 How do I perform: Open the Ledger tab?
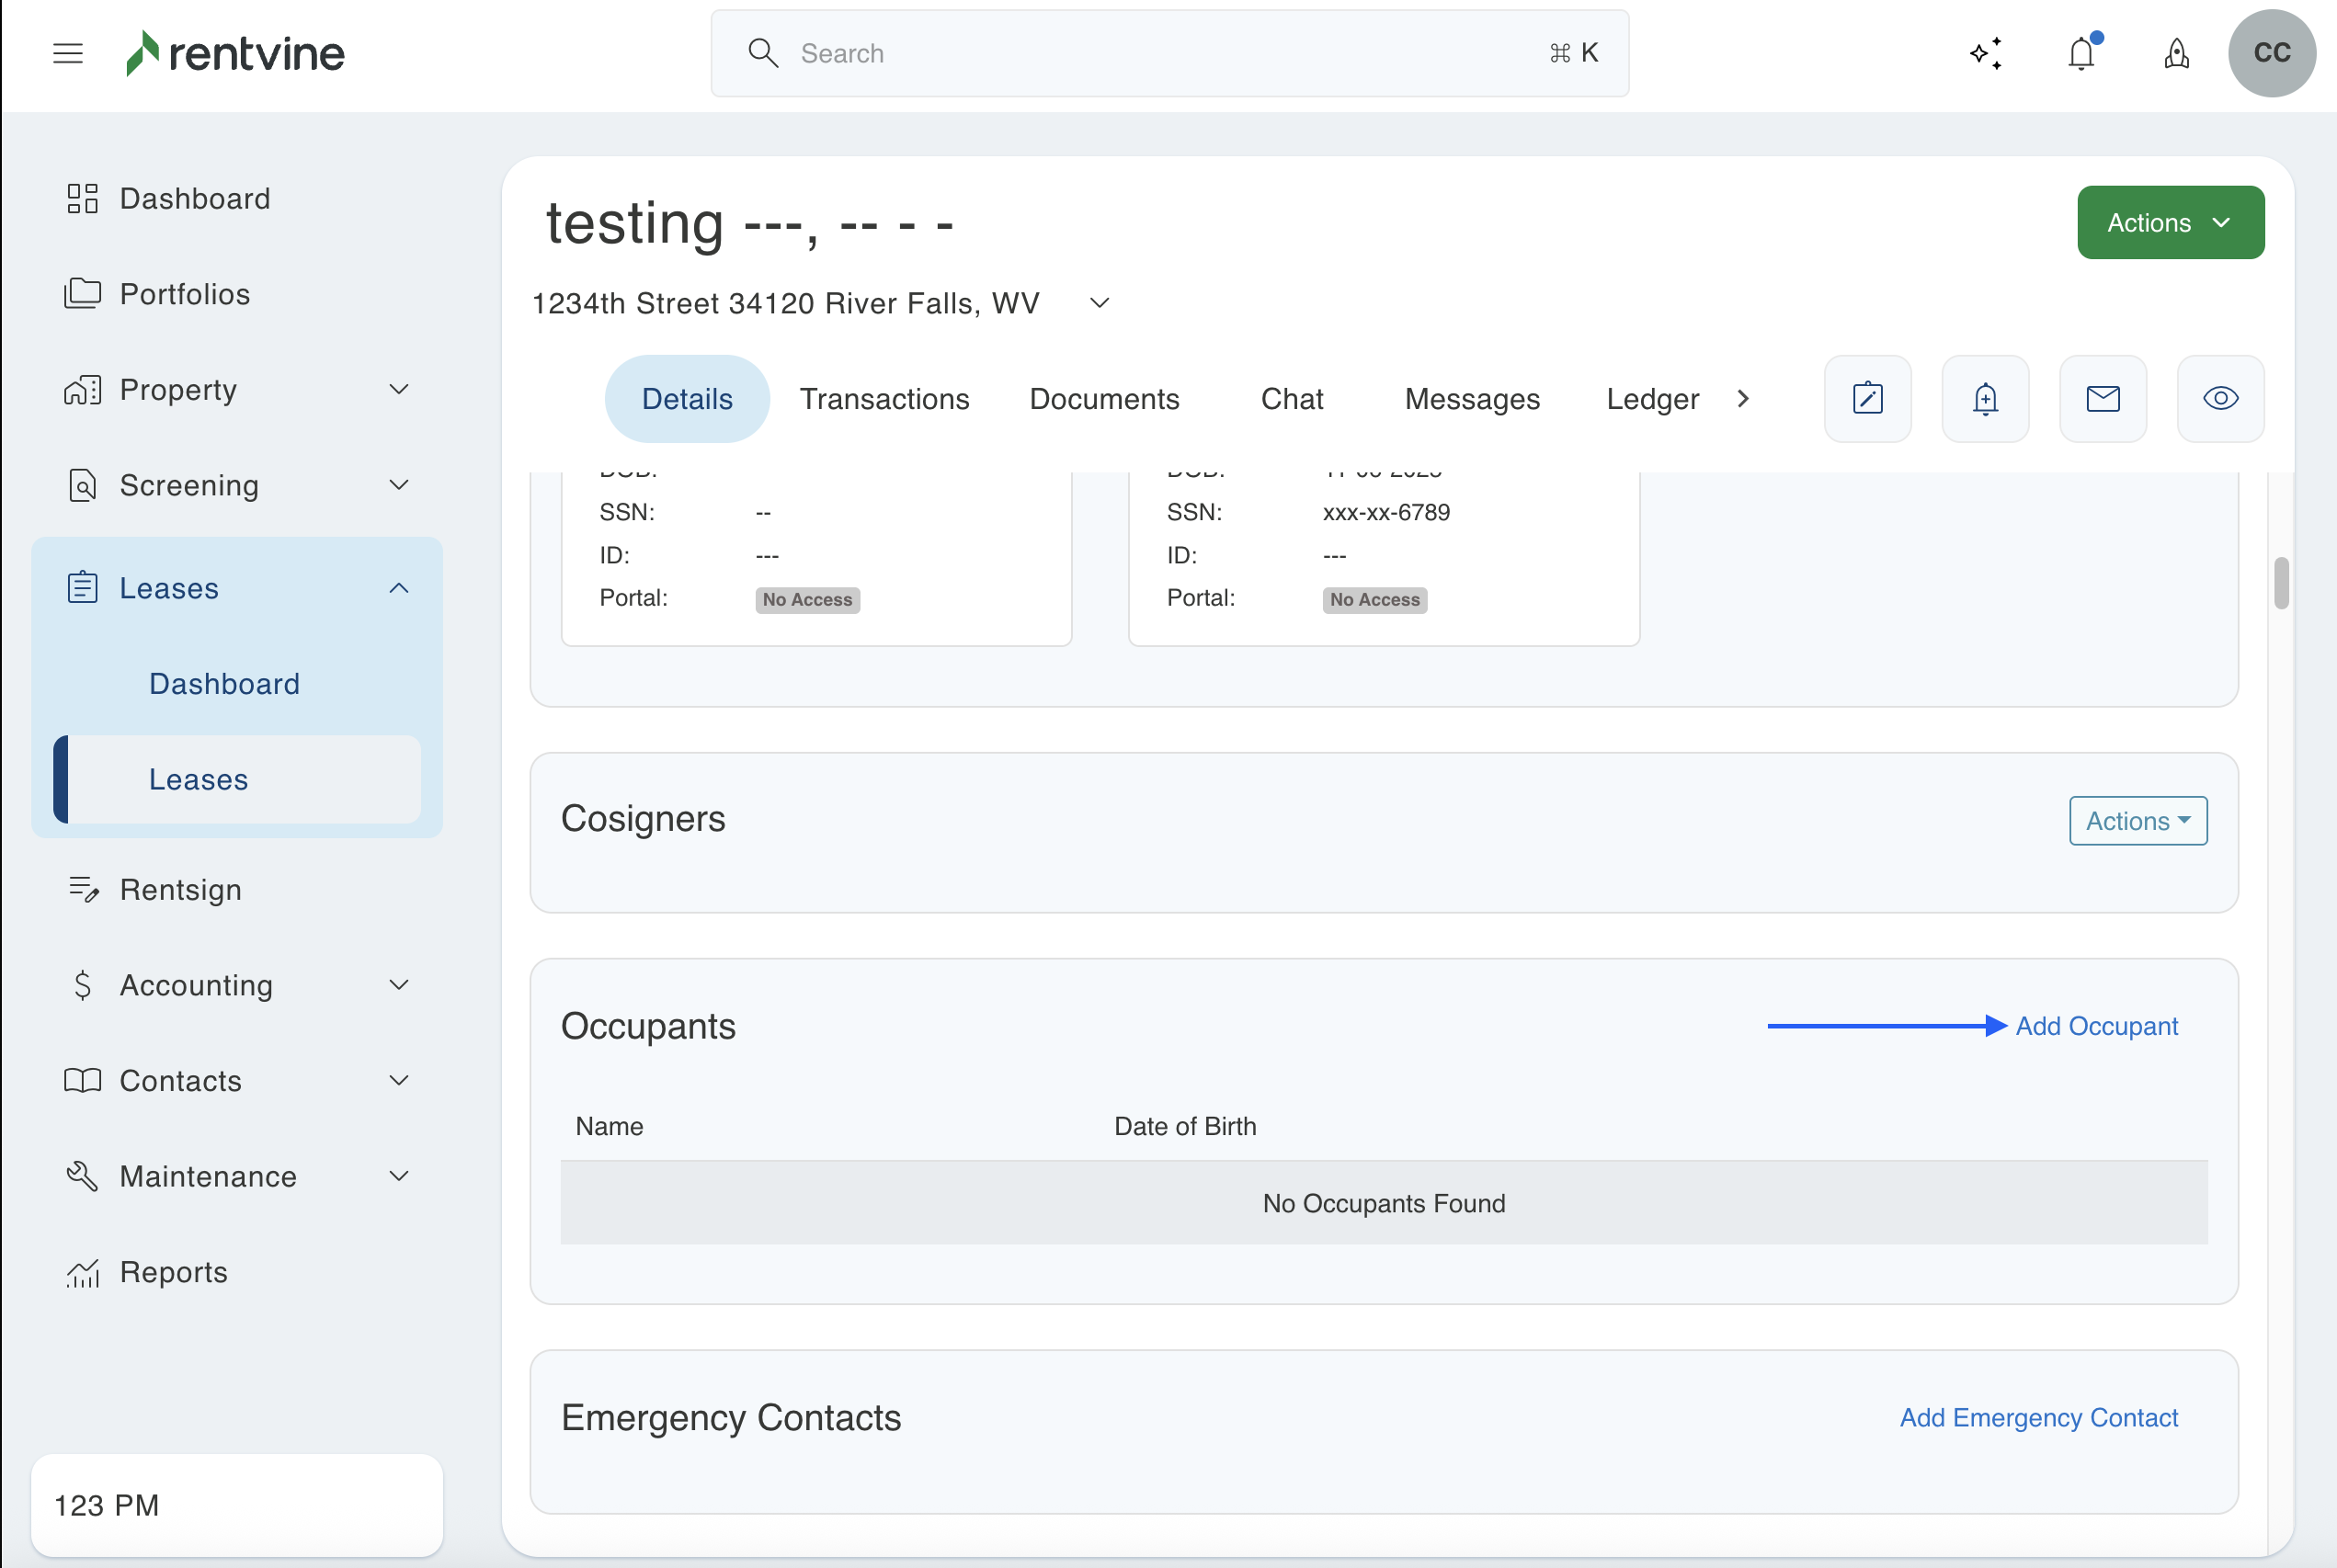[x=1652, y=399]
